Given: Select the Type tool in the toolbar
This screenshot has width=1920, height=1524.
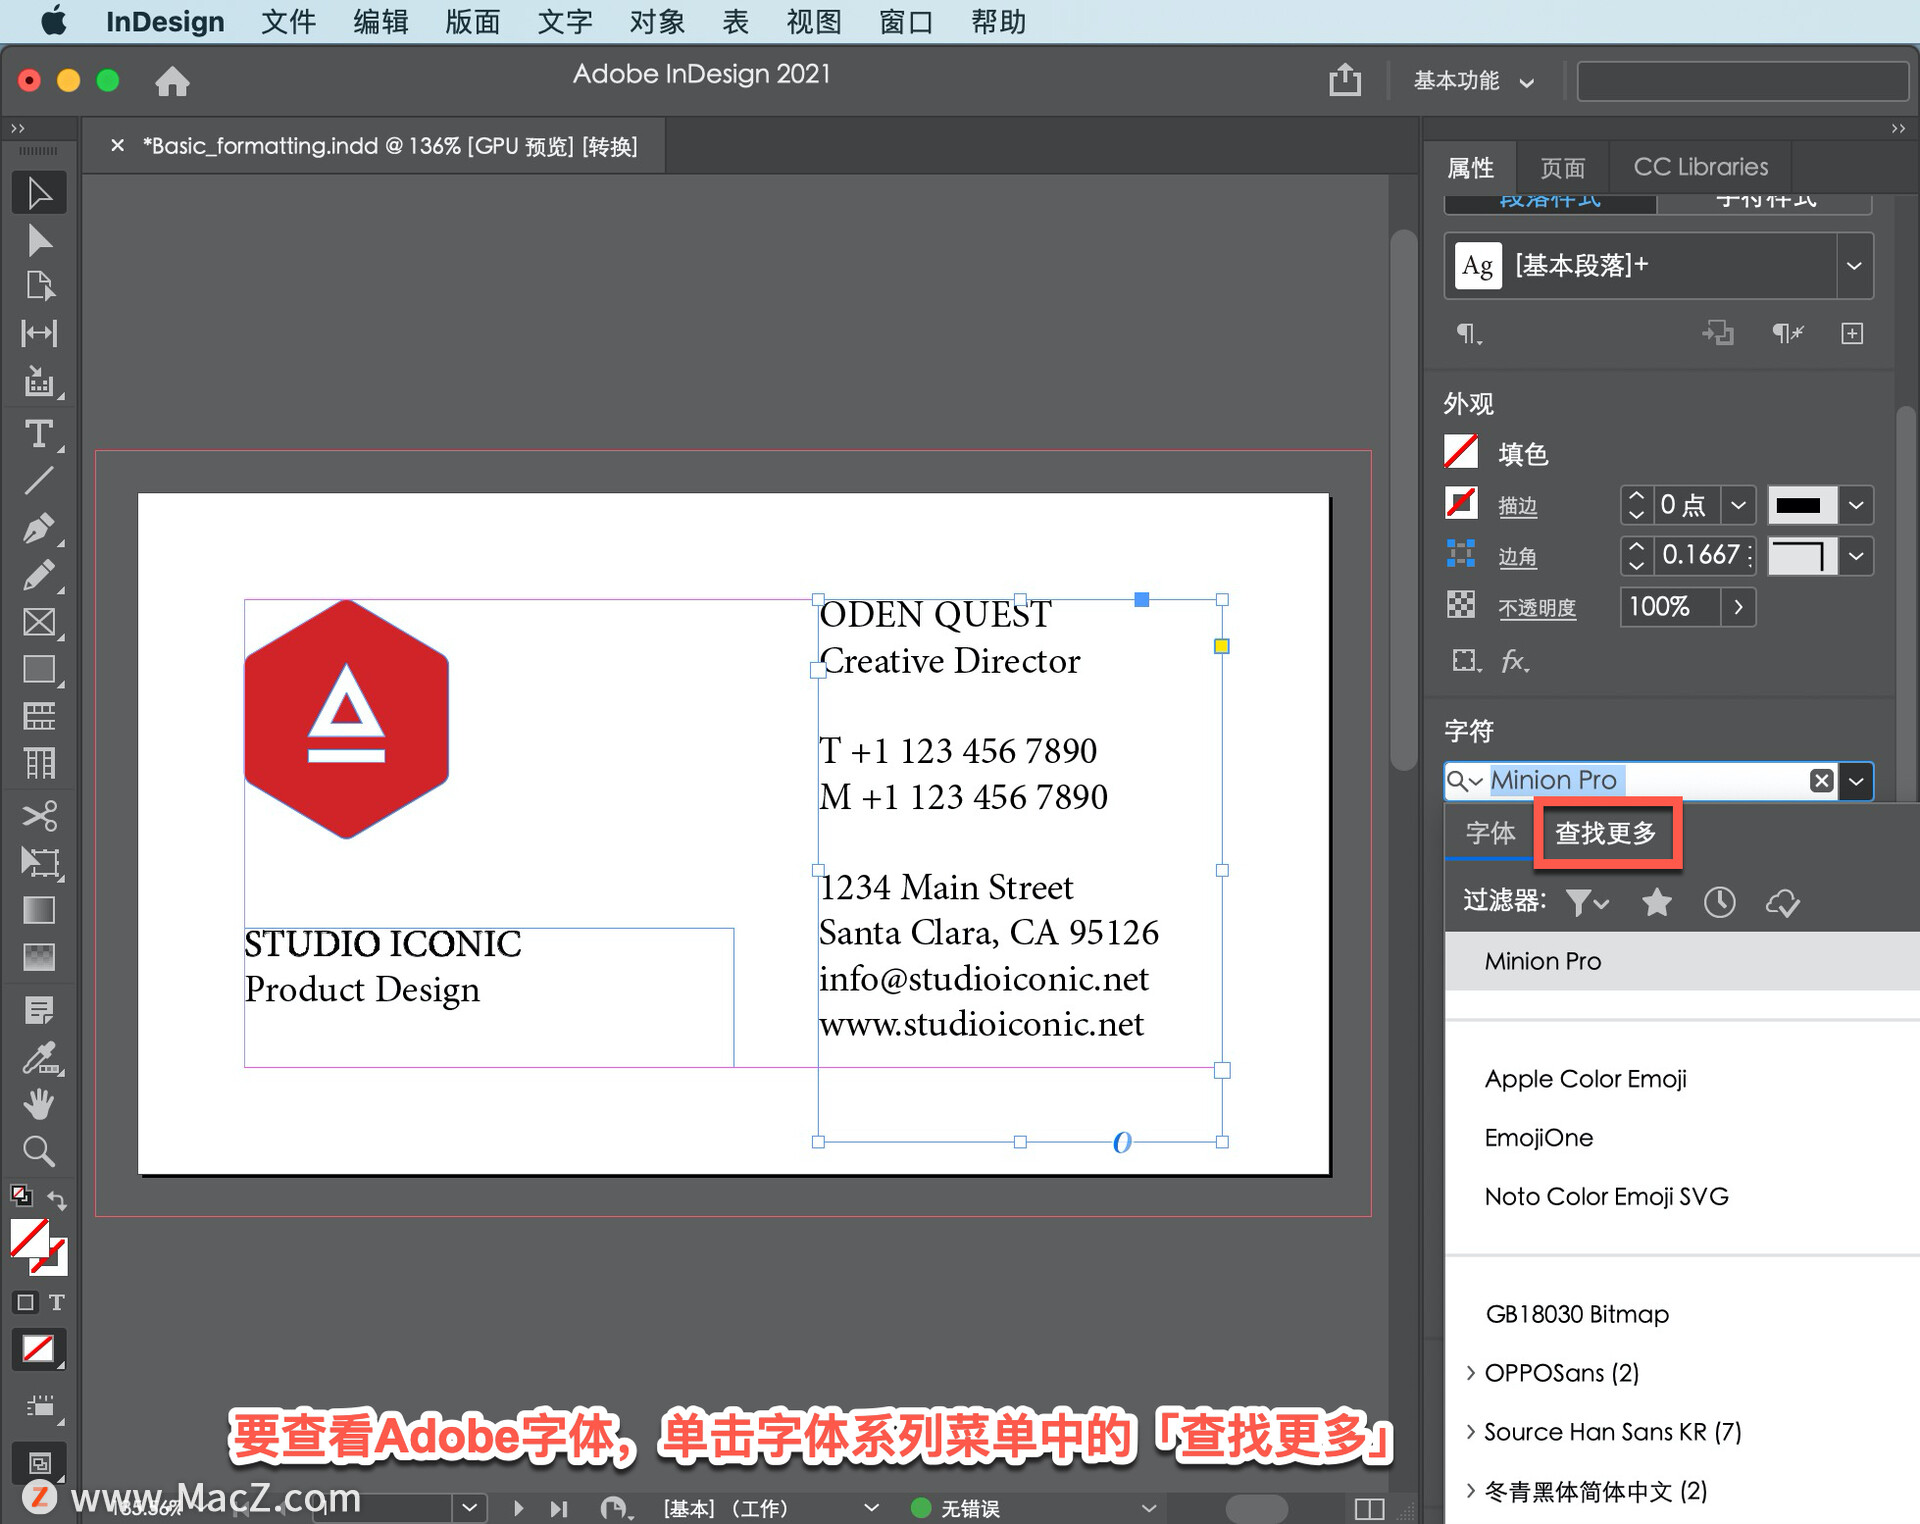Looking at the screenshot, I should 40,434.
